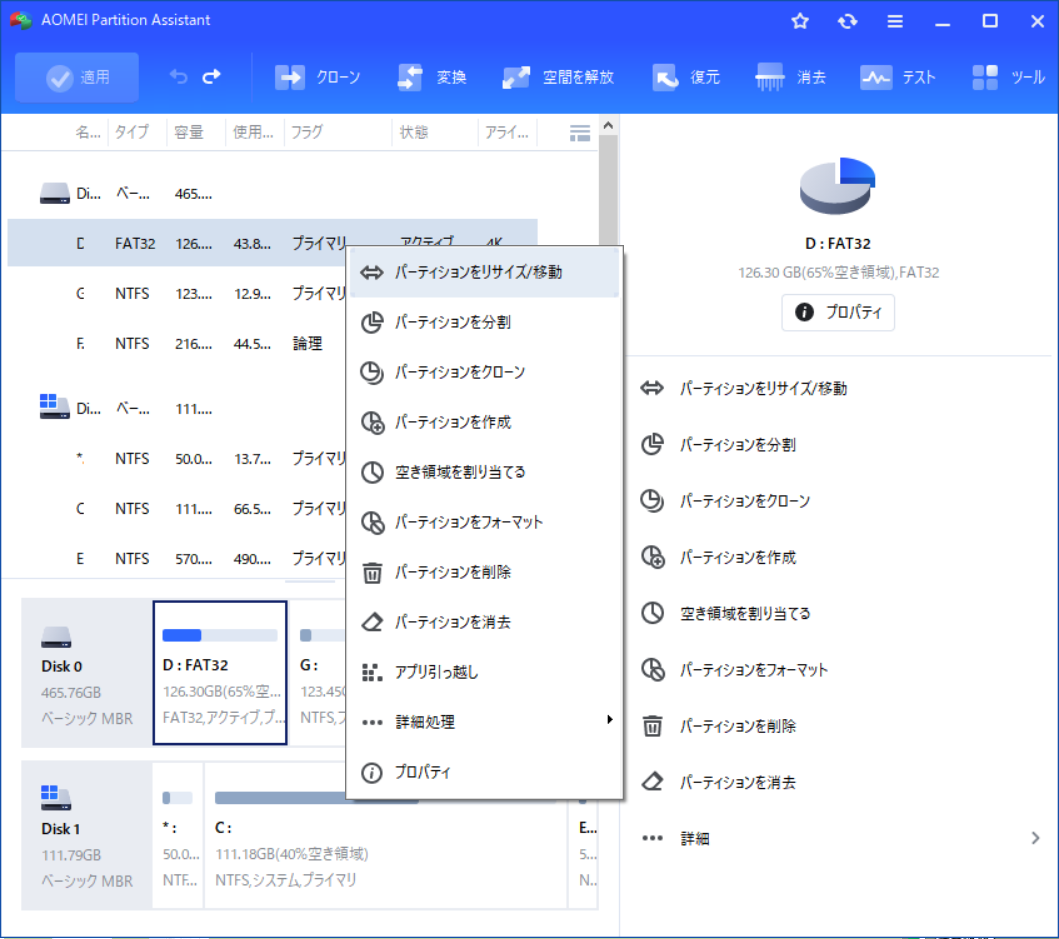Click scroll up arrow of partition list

click(x=608, y=126)
